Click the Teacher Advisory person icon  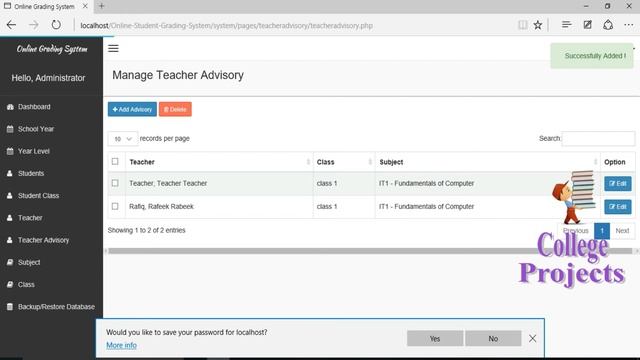pyautogui.click(x=10, y=240)
